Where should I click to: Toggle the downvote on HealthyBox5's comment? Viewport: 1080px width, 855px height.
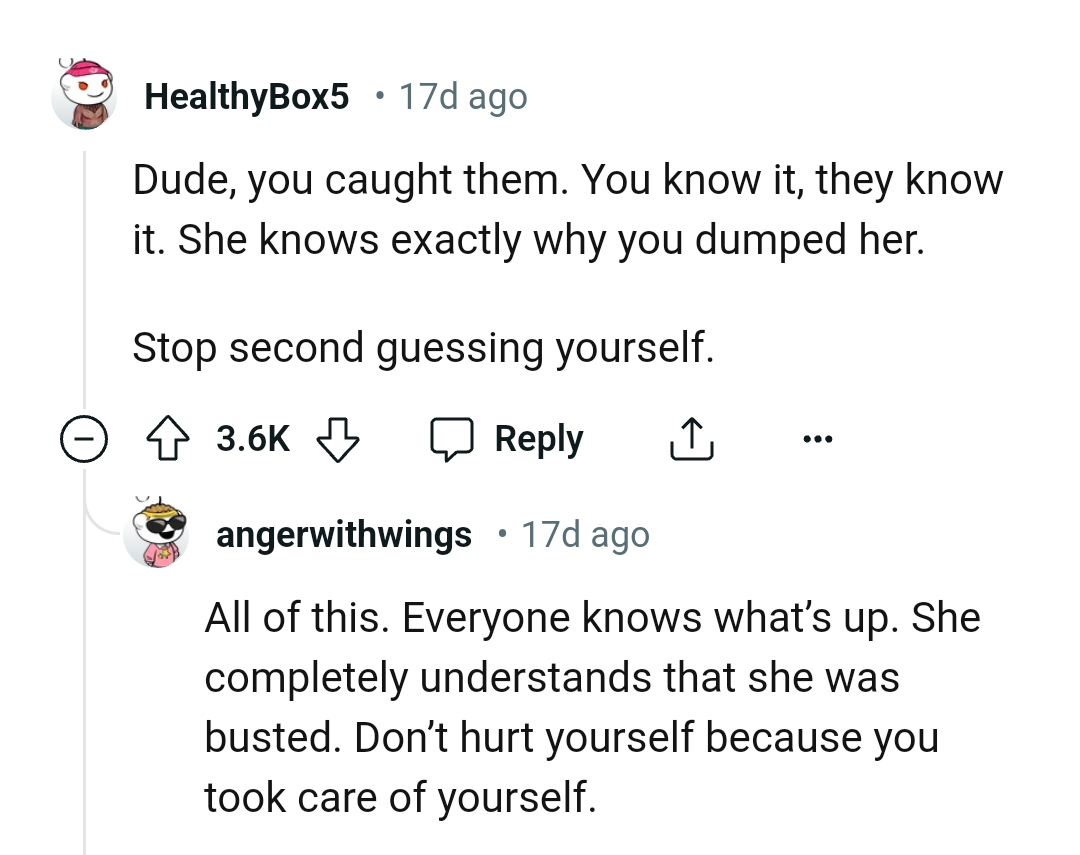pyautogui.click(x=338, y=440)
